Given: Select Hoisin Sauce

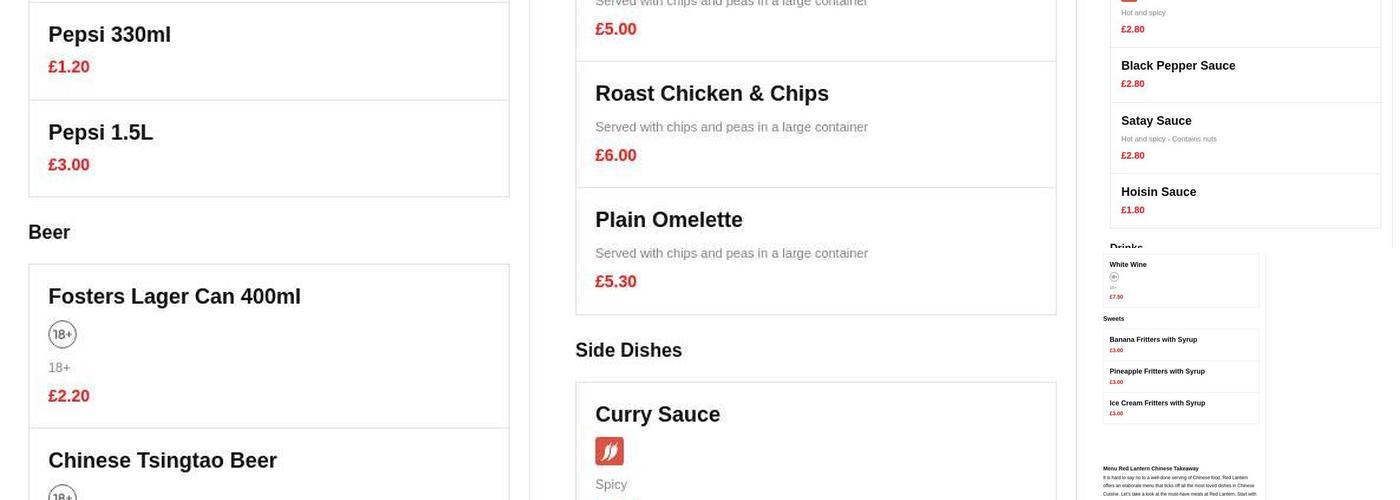Looking at the screenshot, I should pyautogui.click(x=1244, y=200).
